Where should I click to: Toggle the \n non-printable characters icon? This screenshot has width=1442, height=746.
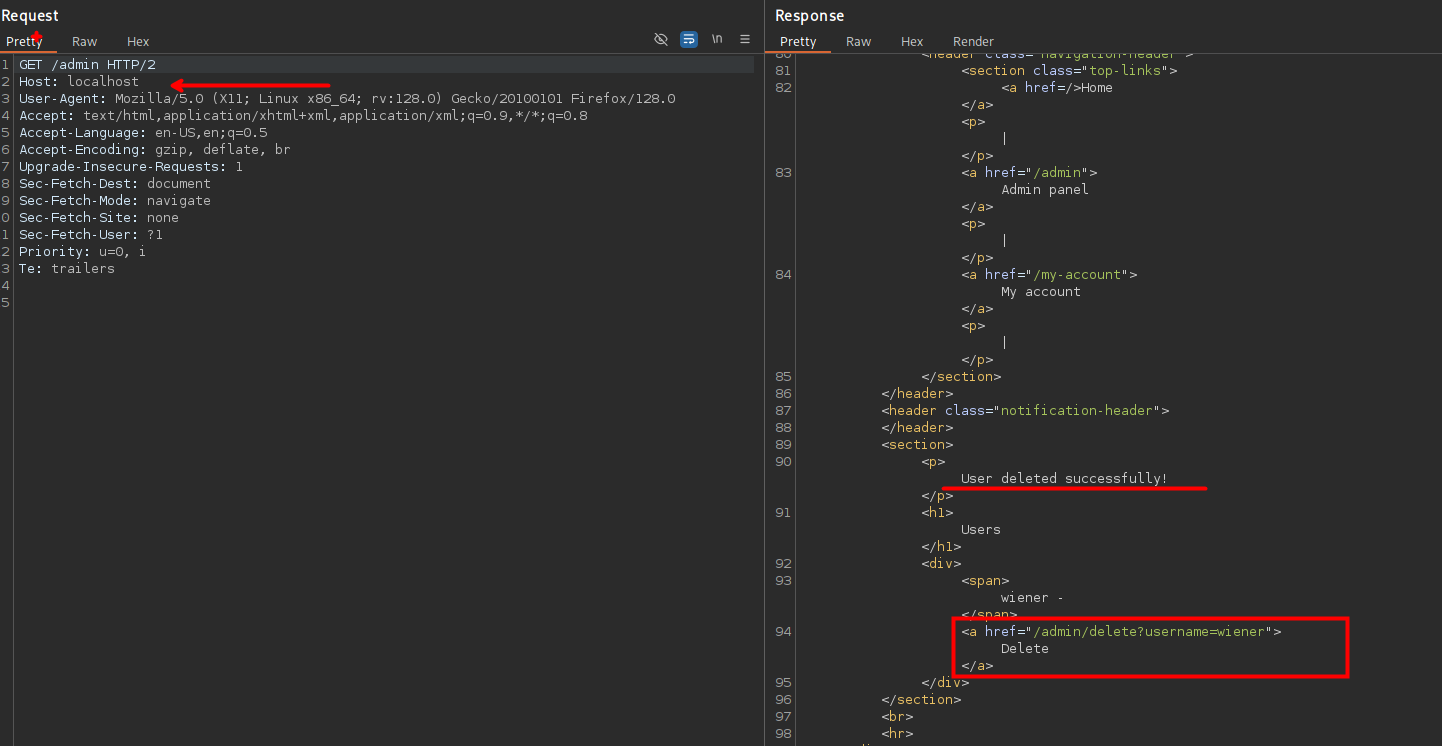717,39
